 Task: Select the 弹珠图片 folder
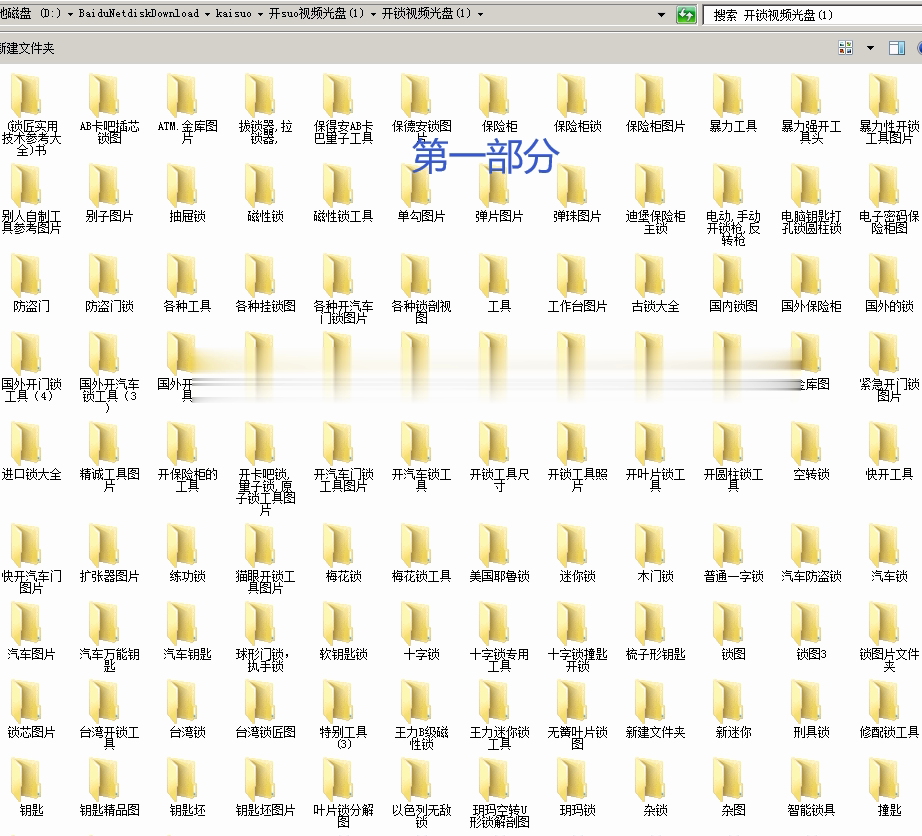577,193
